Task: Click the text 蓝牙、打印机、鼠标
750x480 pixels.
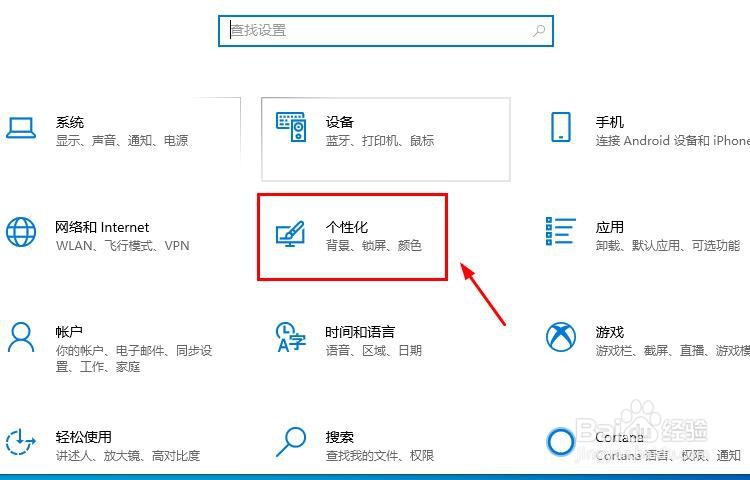Action: point(380,141)
